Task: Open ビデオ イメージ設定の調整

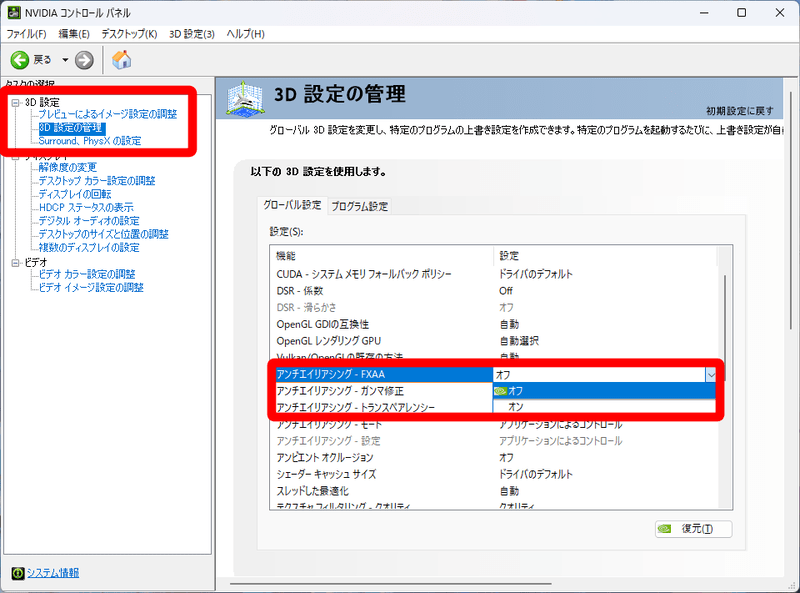Action: click(91, 287)
